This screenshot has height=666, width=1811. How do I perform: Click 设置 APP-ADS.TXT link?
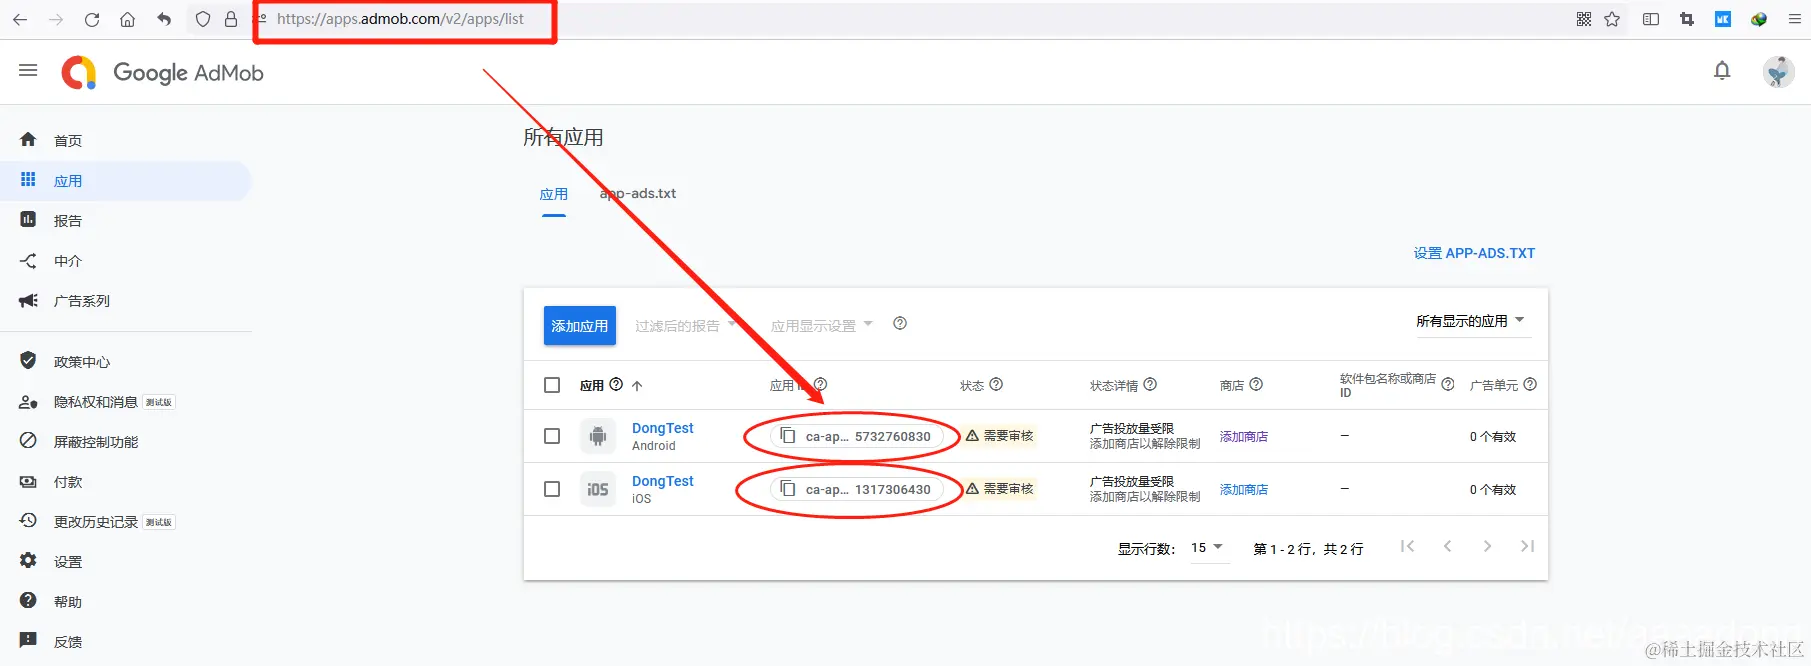[x=1474, y=253]
